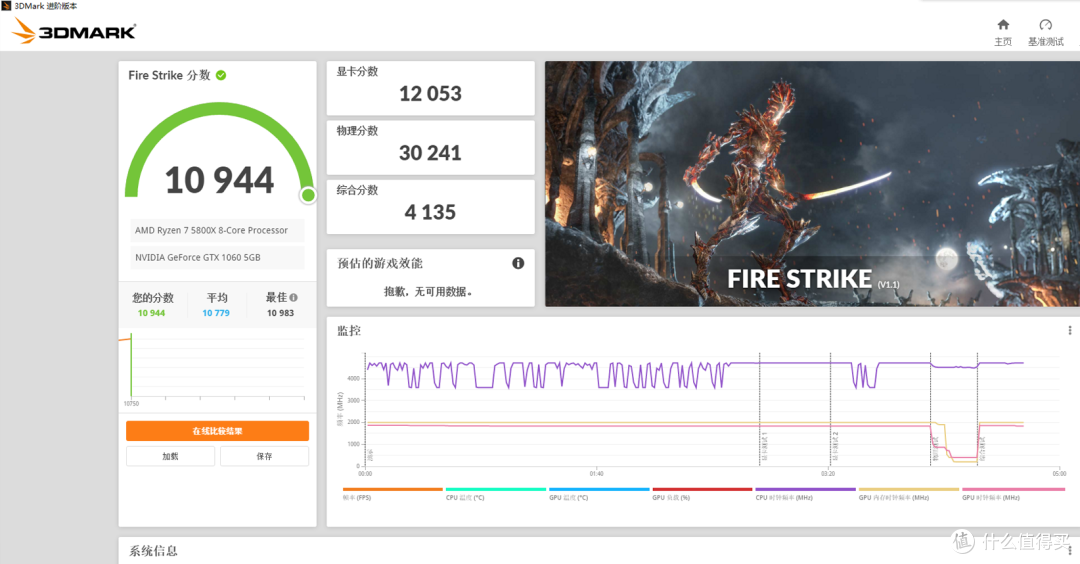Click the 系统信息 section heading
The image size is (1080, 564).
(153, 550)
